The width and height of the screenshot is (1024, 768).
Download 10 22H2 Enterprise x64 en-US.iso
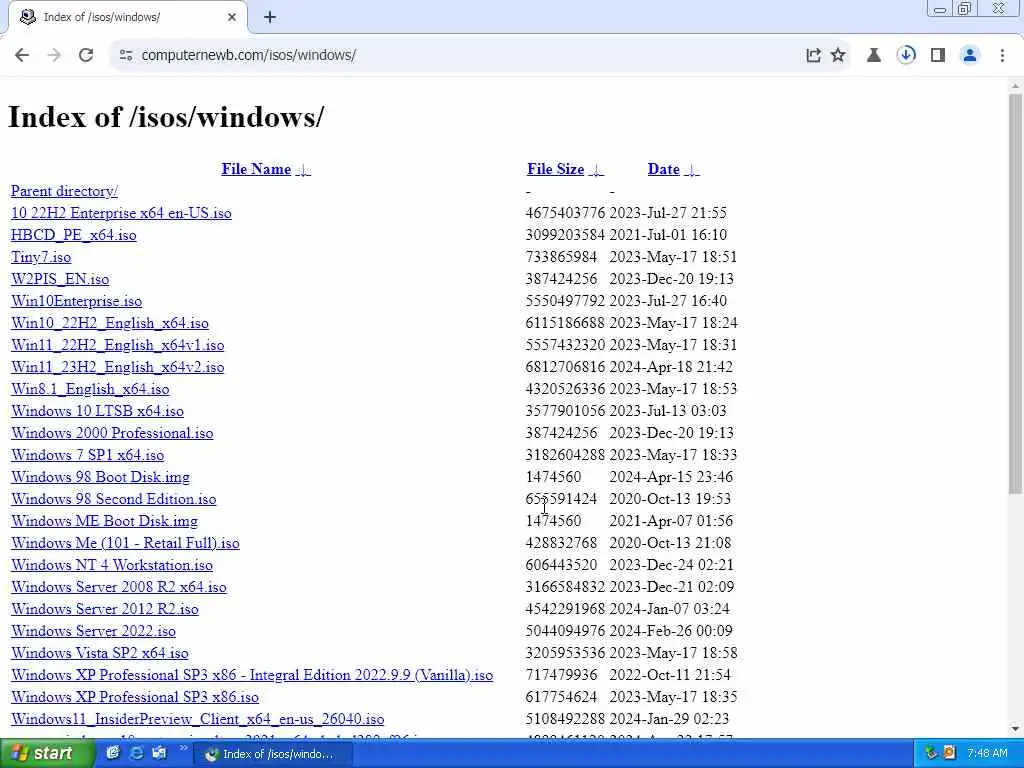[121, 214]
